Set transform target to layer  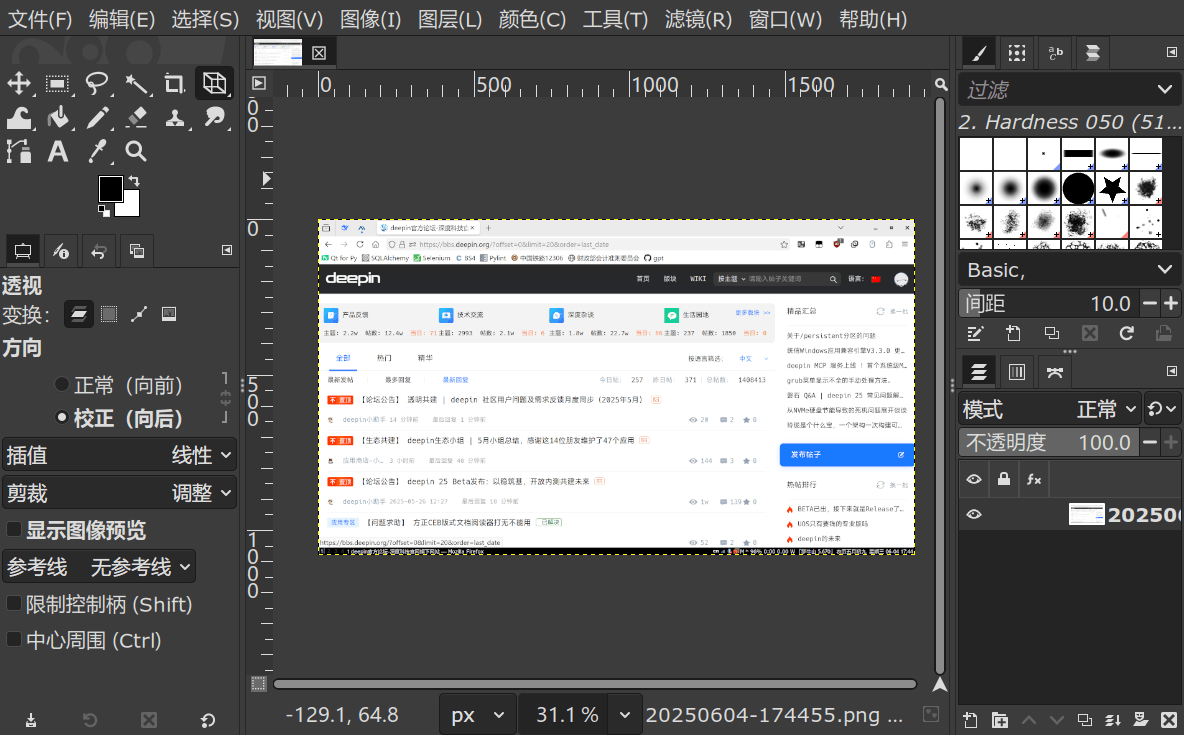pos(79,314)
